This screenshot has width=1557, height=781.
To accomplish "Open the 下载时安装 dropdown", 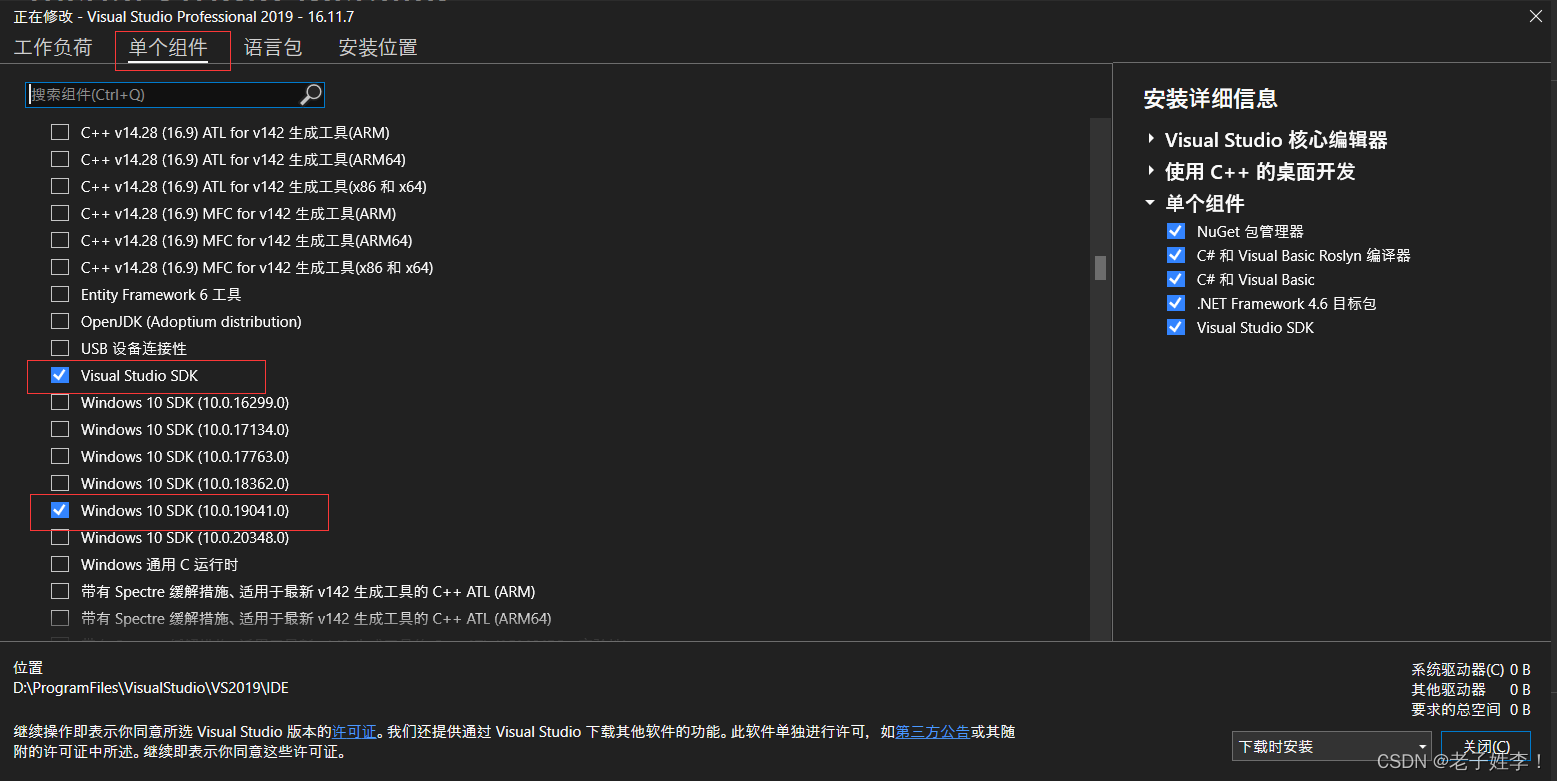I will (x=1332, y=747).
